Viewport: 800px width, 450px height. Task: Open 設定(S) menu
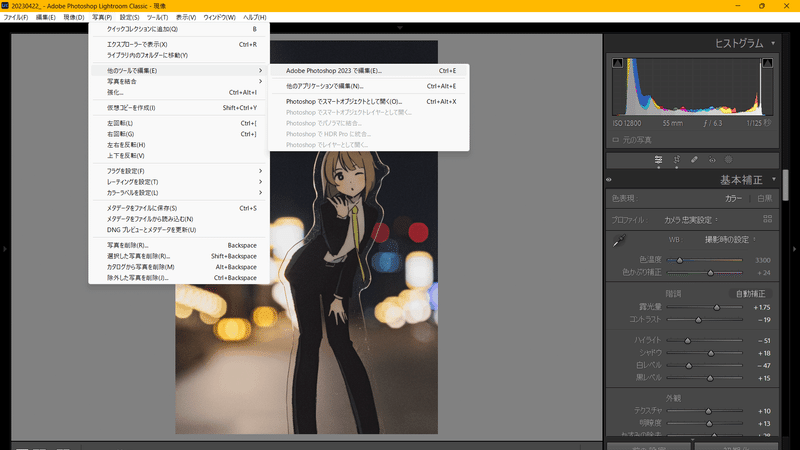tap(130, 17)
